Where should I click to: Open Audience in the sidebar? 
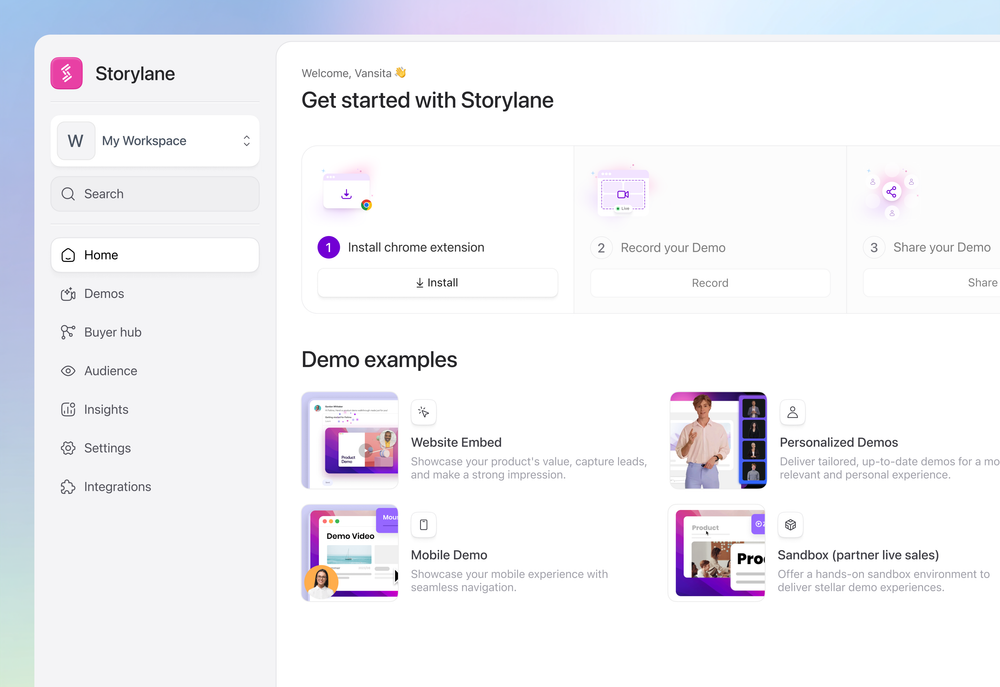pyautogui.click(x=155, y=371)
